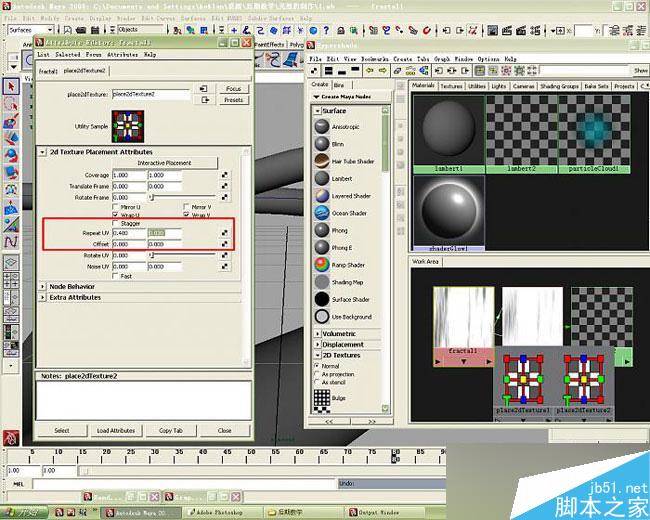Click the Load Attributes button
The width and height of the screenshot is (650, 520).
click(x=116, y=430)
